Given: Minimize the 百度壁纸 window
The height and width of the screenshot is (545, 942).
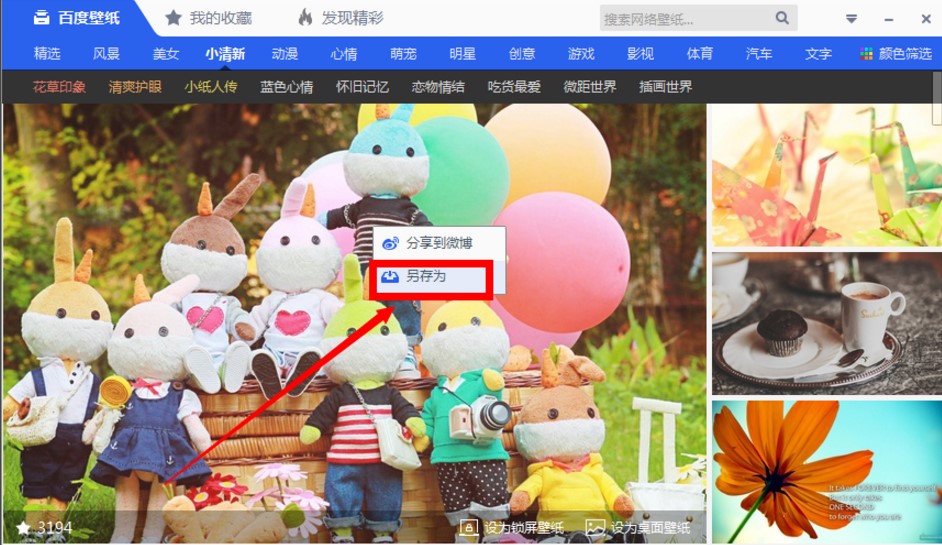Looking at the screenshot, I should point(889,20).
